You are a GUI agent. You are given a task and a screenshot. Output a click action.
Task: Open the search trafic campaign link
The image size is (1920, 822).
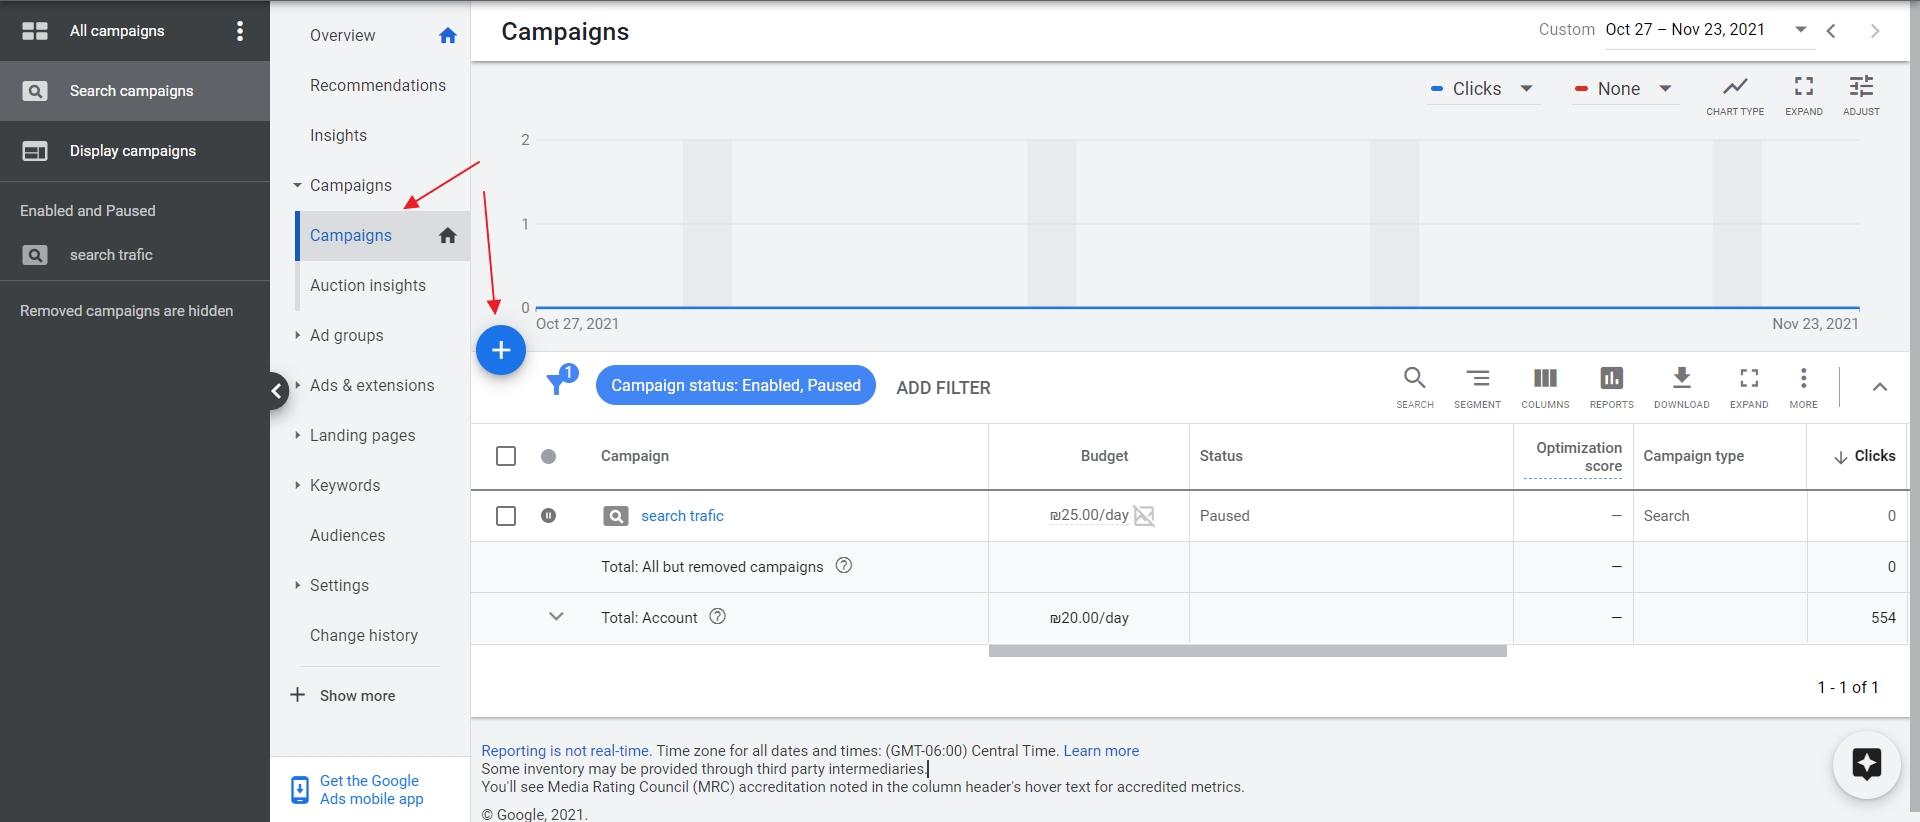(x=682, y=516)
